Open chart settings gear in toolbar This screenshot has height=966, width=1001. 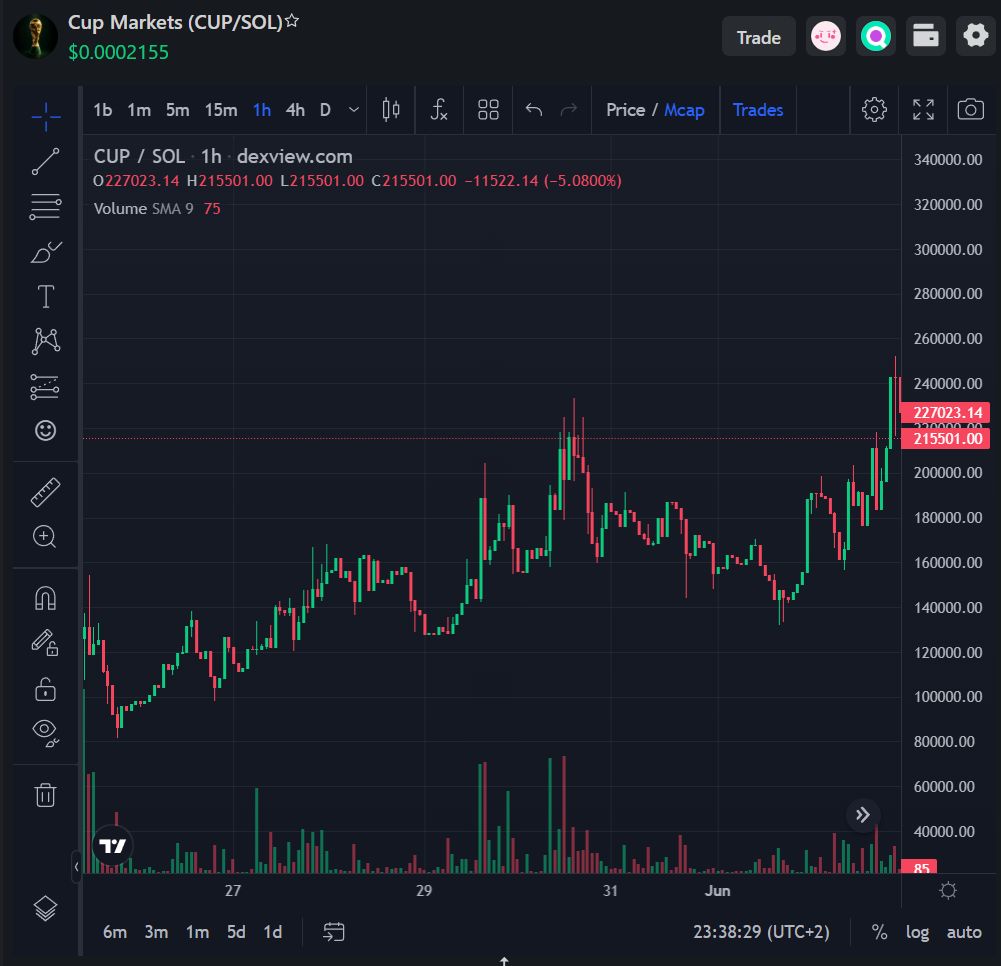pos(874,110)
